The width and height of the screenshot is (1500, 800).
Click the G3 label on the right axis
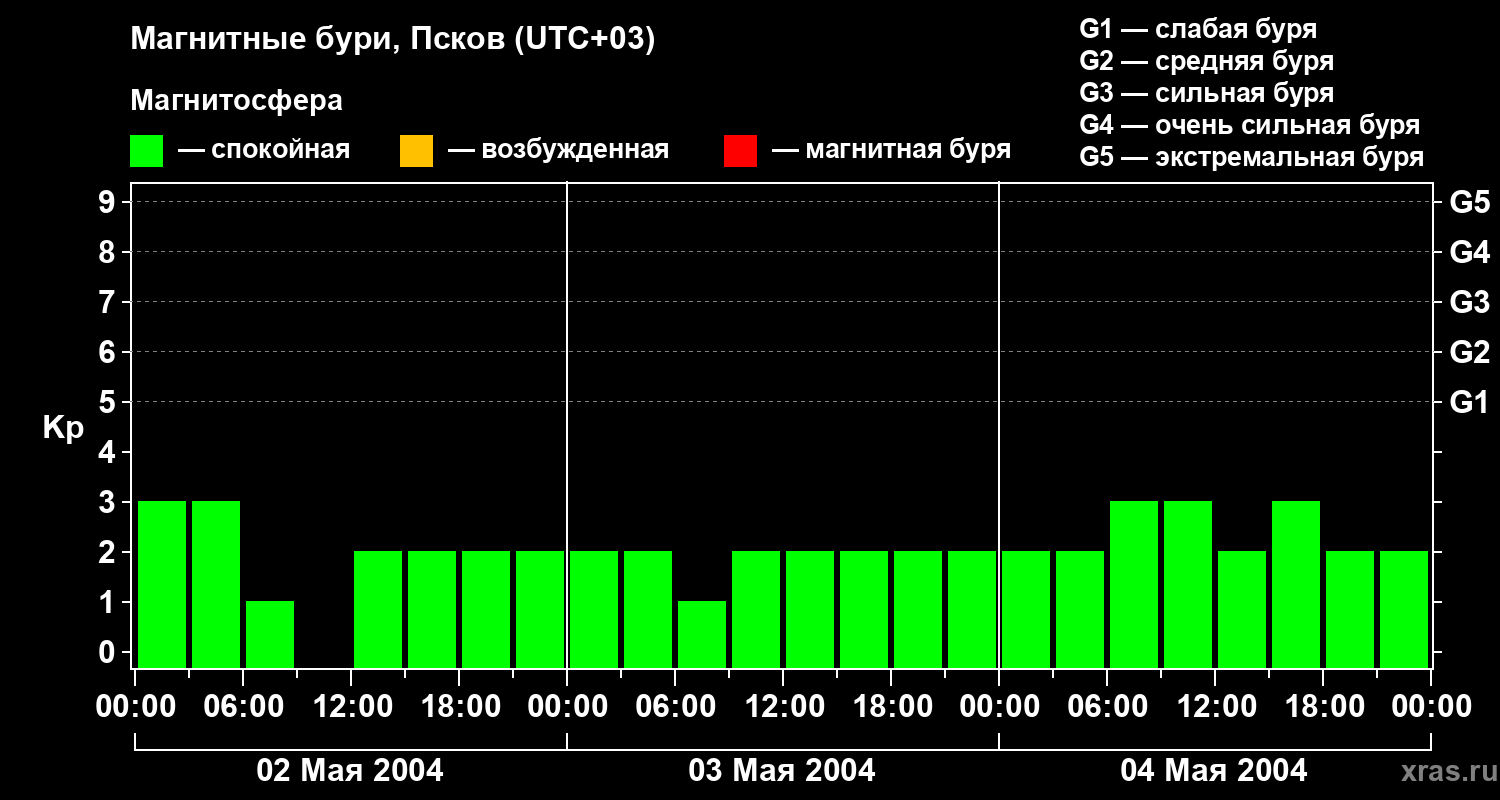point(1470,302)
